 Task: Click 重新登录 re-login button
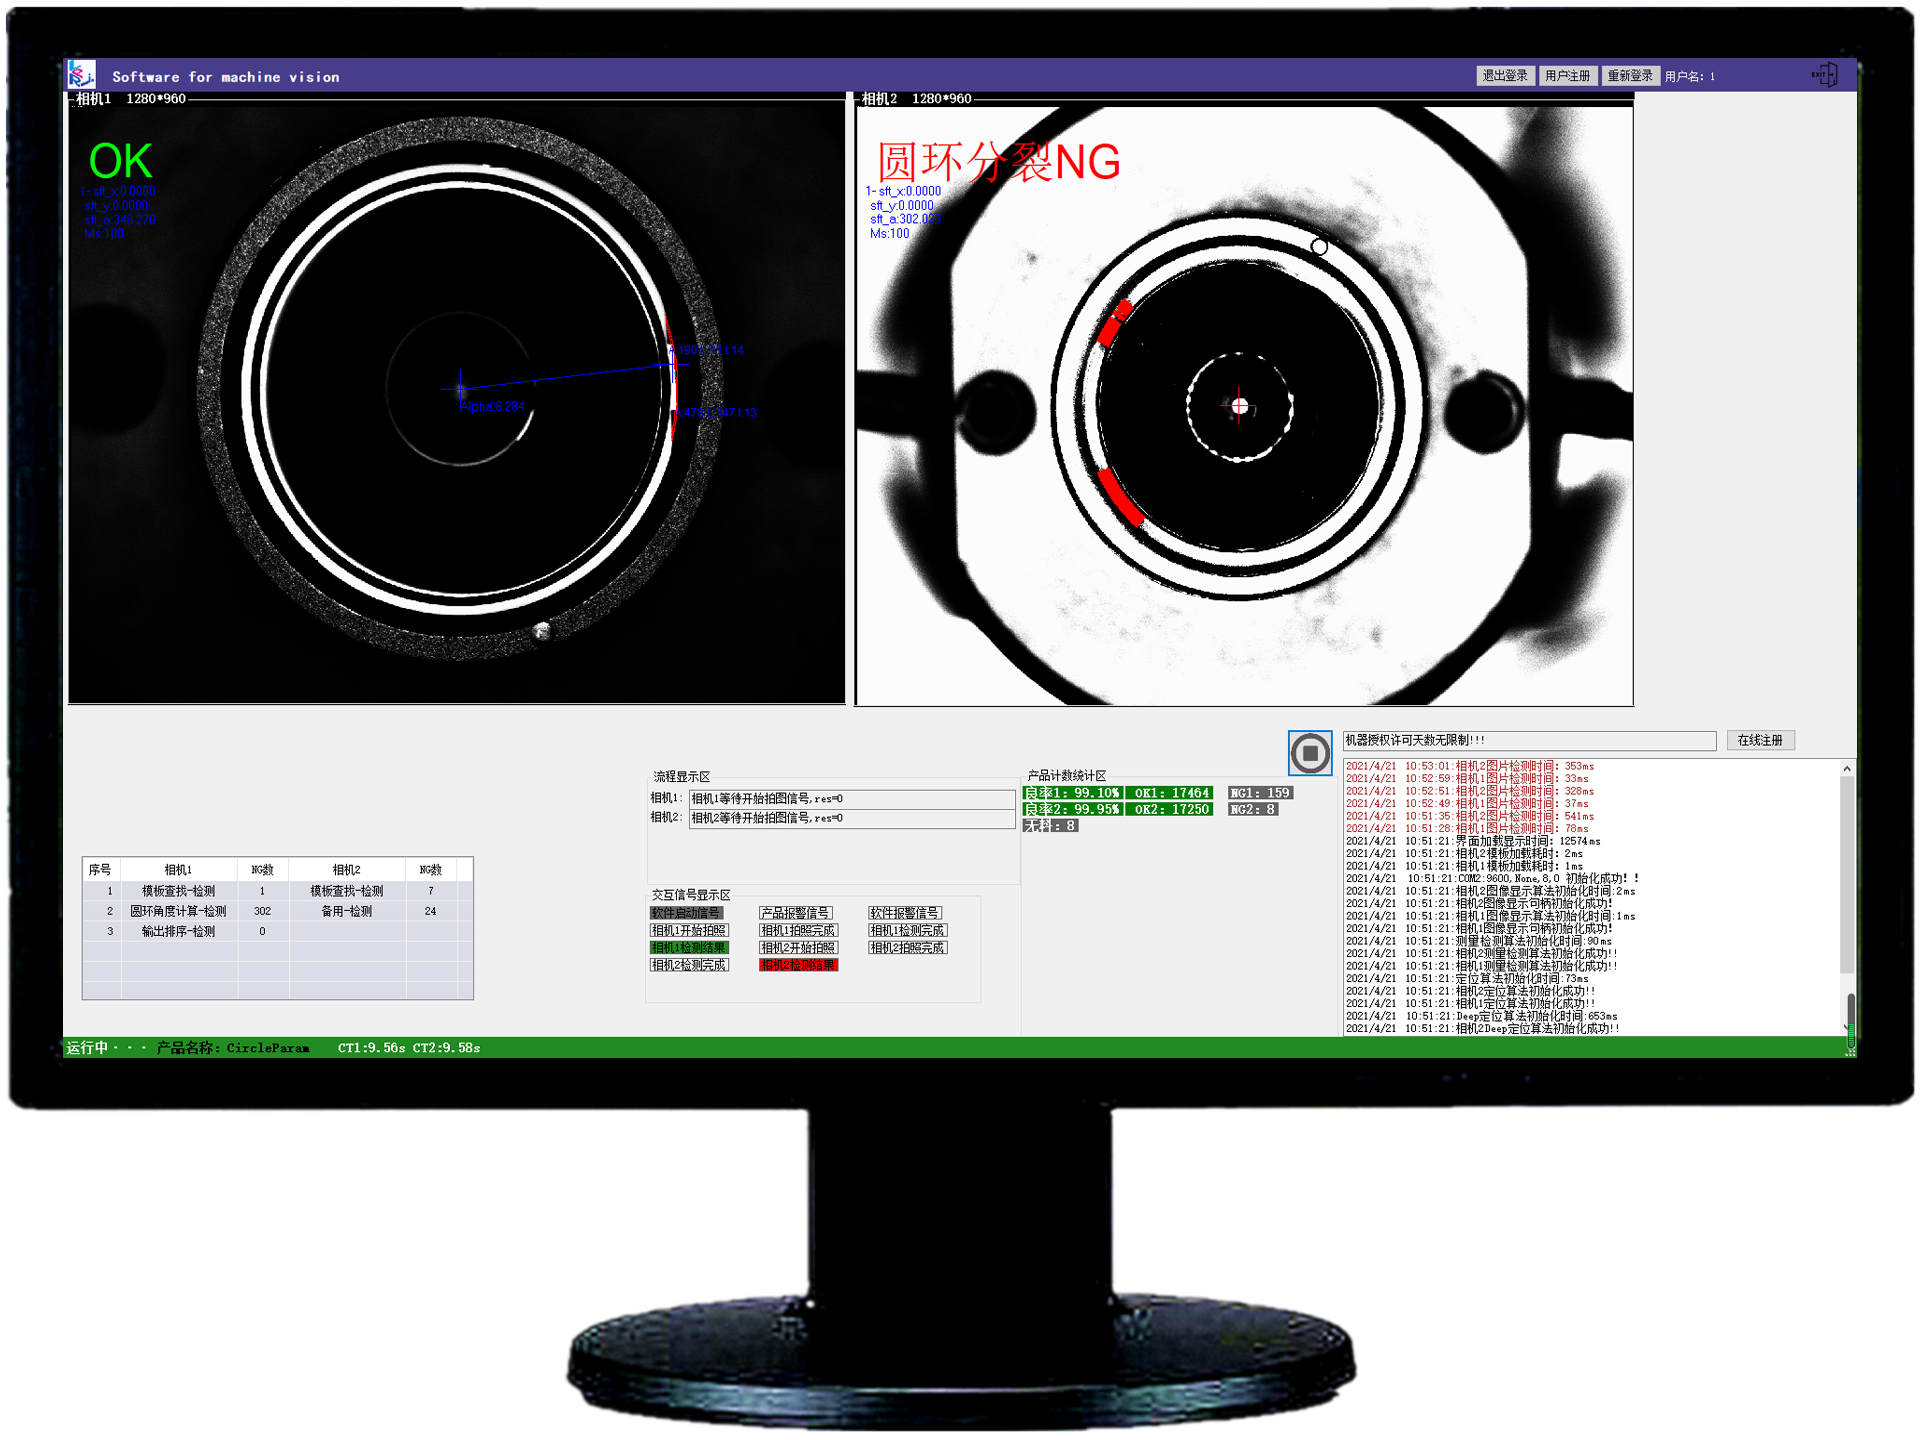click(1629, 76)
